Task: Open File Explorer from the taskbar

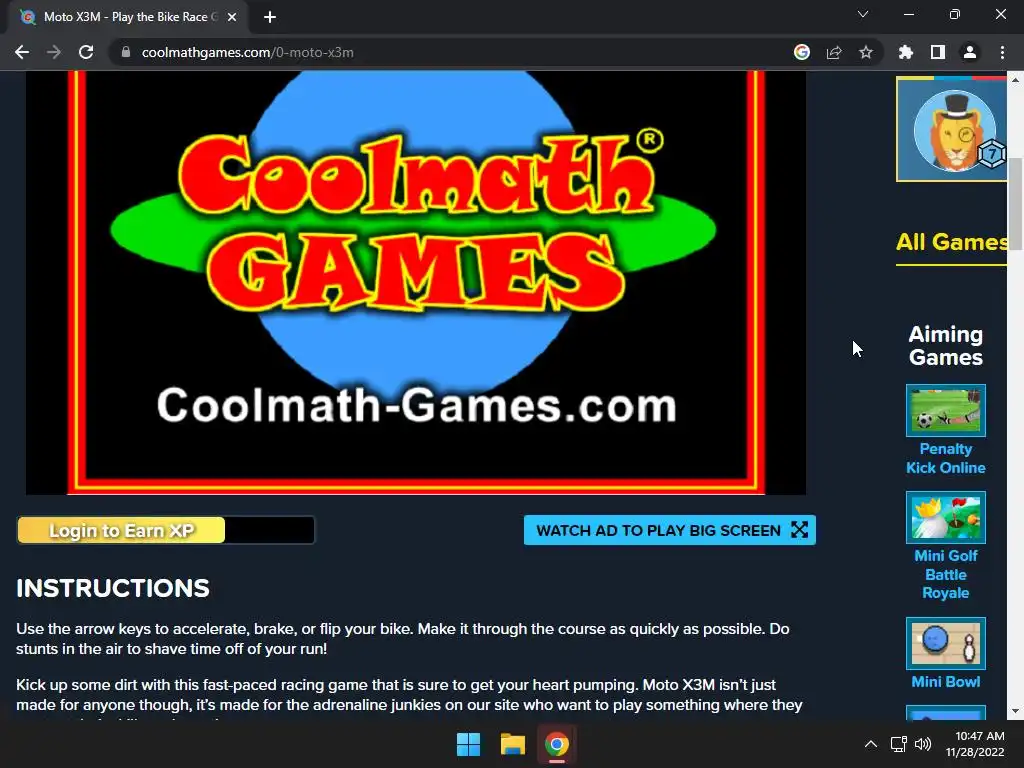Action: 513,744
